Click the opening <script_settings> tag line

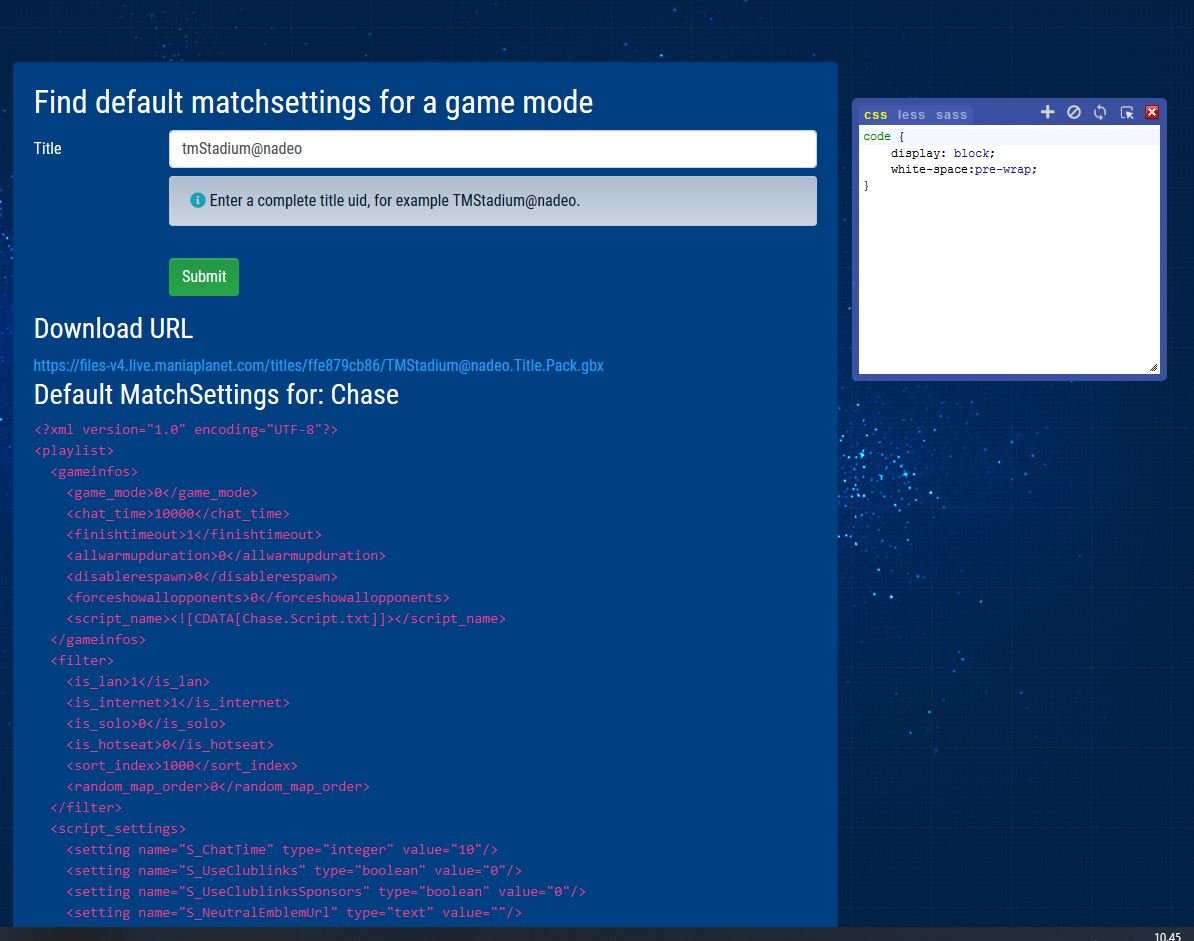pyautogui.click(x=118, y=828)
